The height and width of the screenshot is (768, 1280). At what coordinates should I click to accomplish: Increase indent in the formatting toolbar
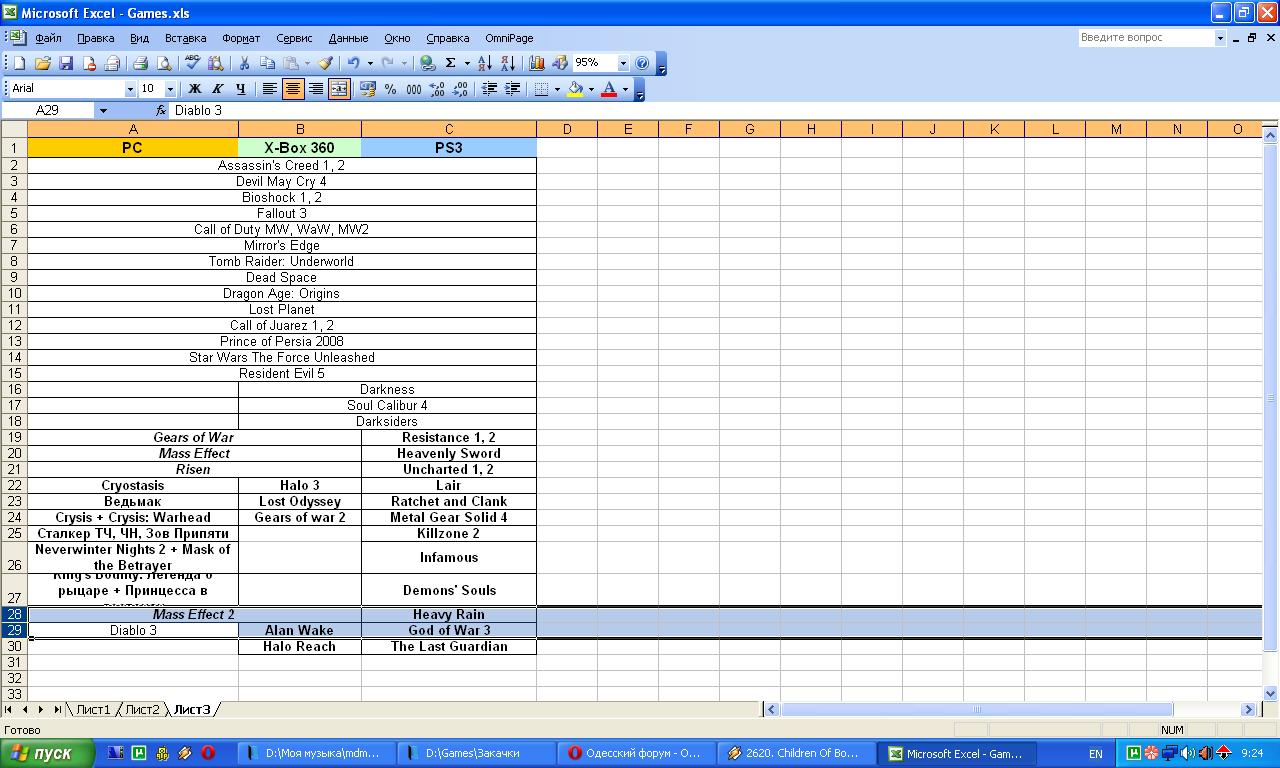click(512, 89)
